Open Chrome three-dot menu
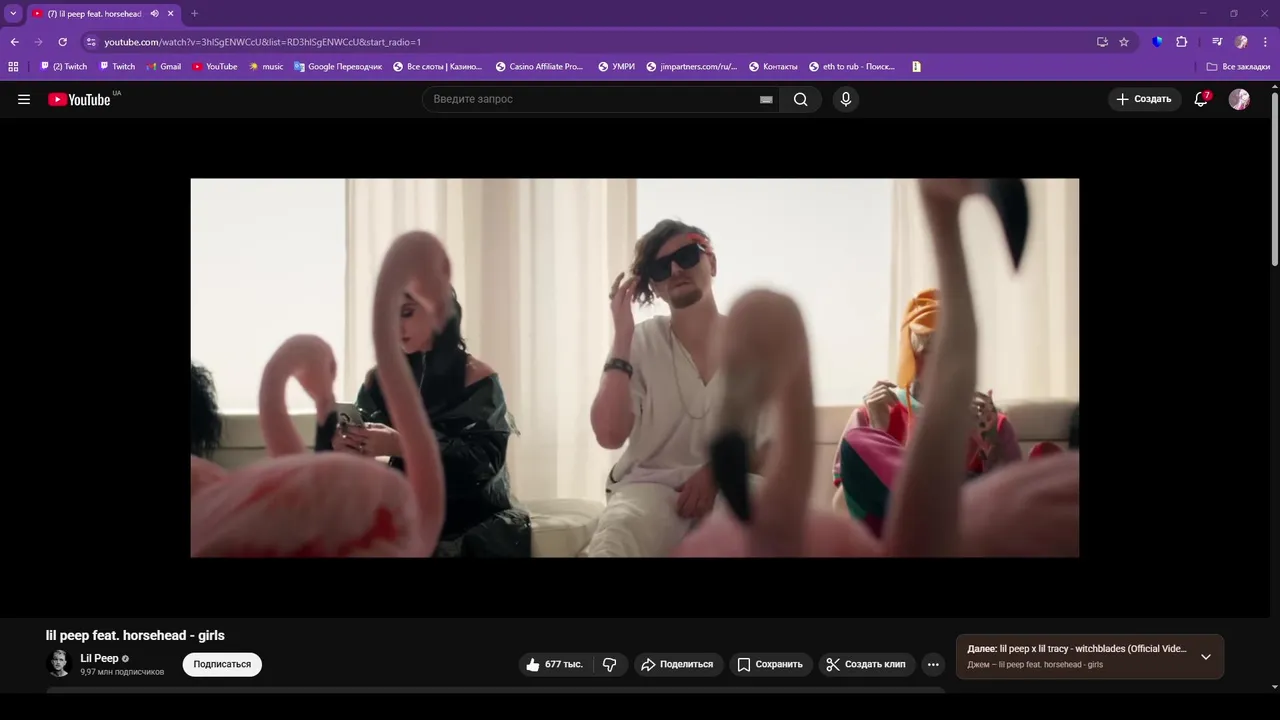 click(1264, 42)
